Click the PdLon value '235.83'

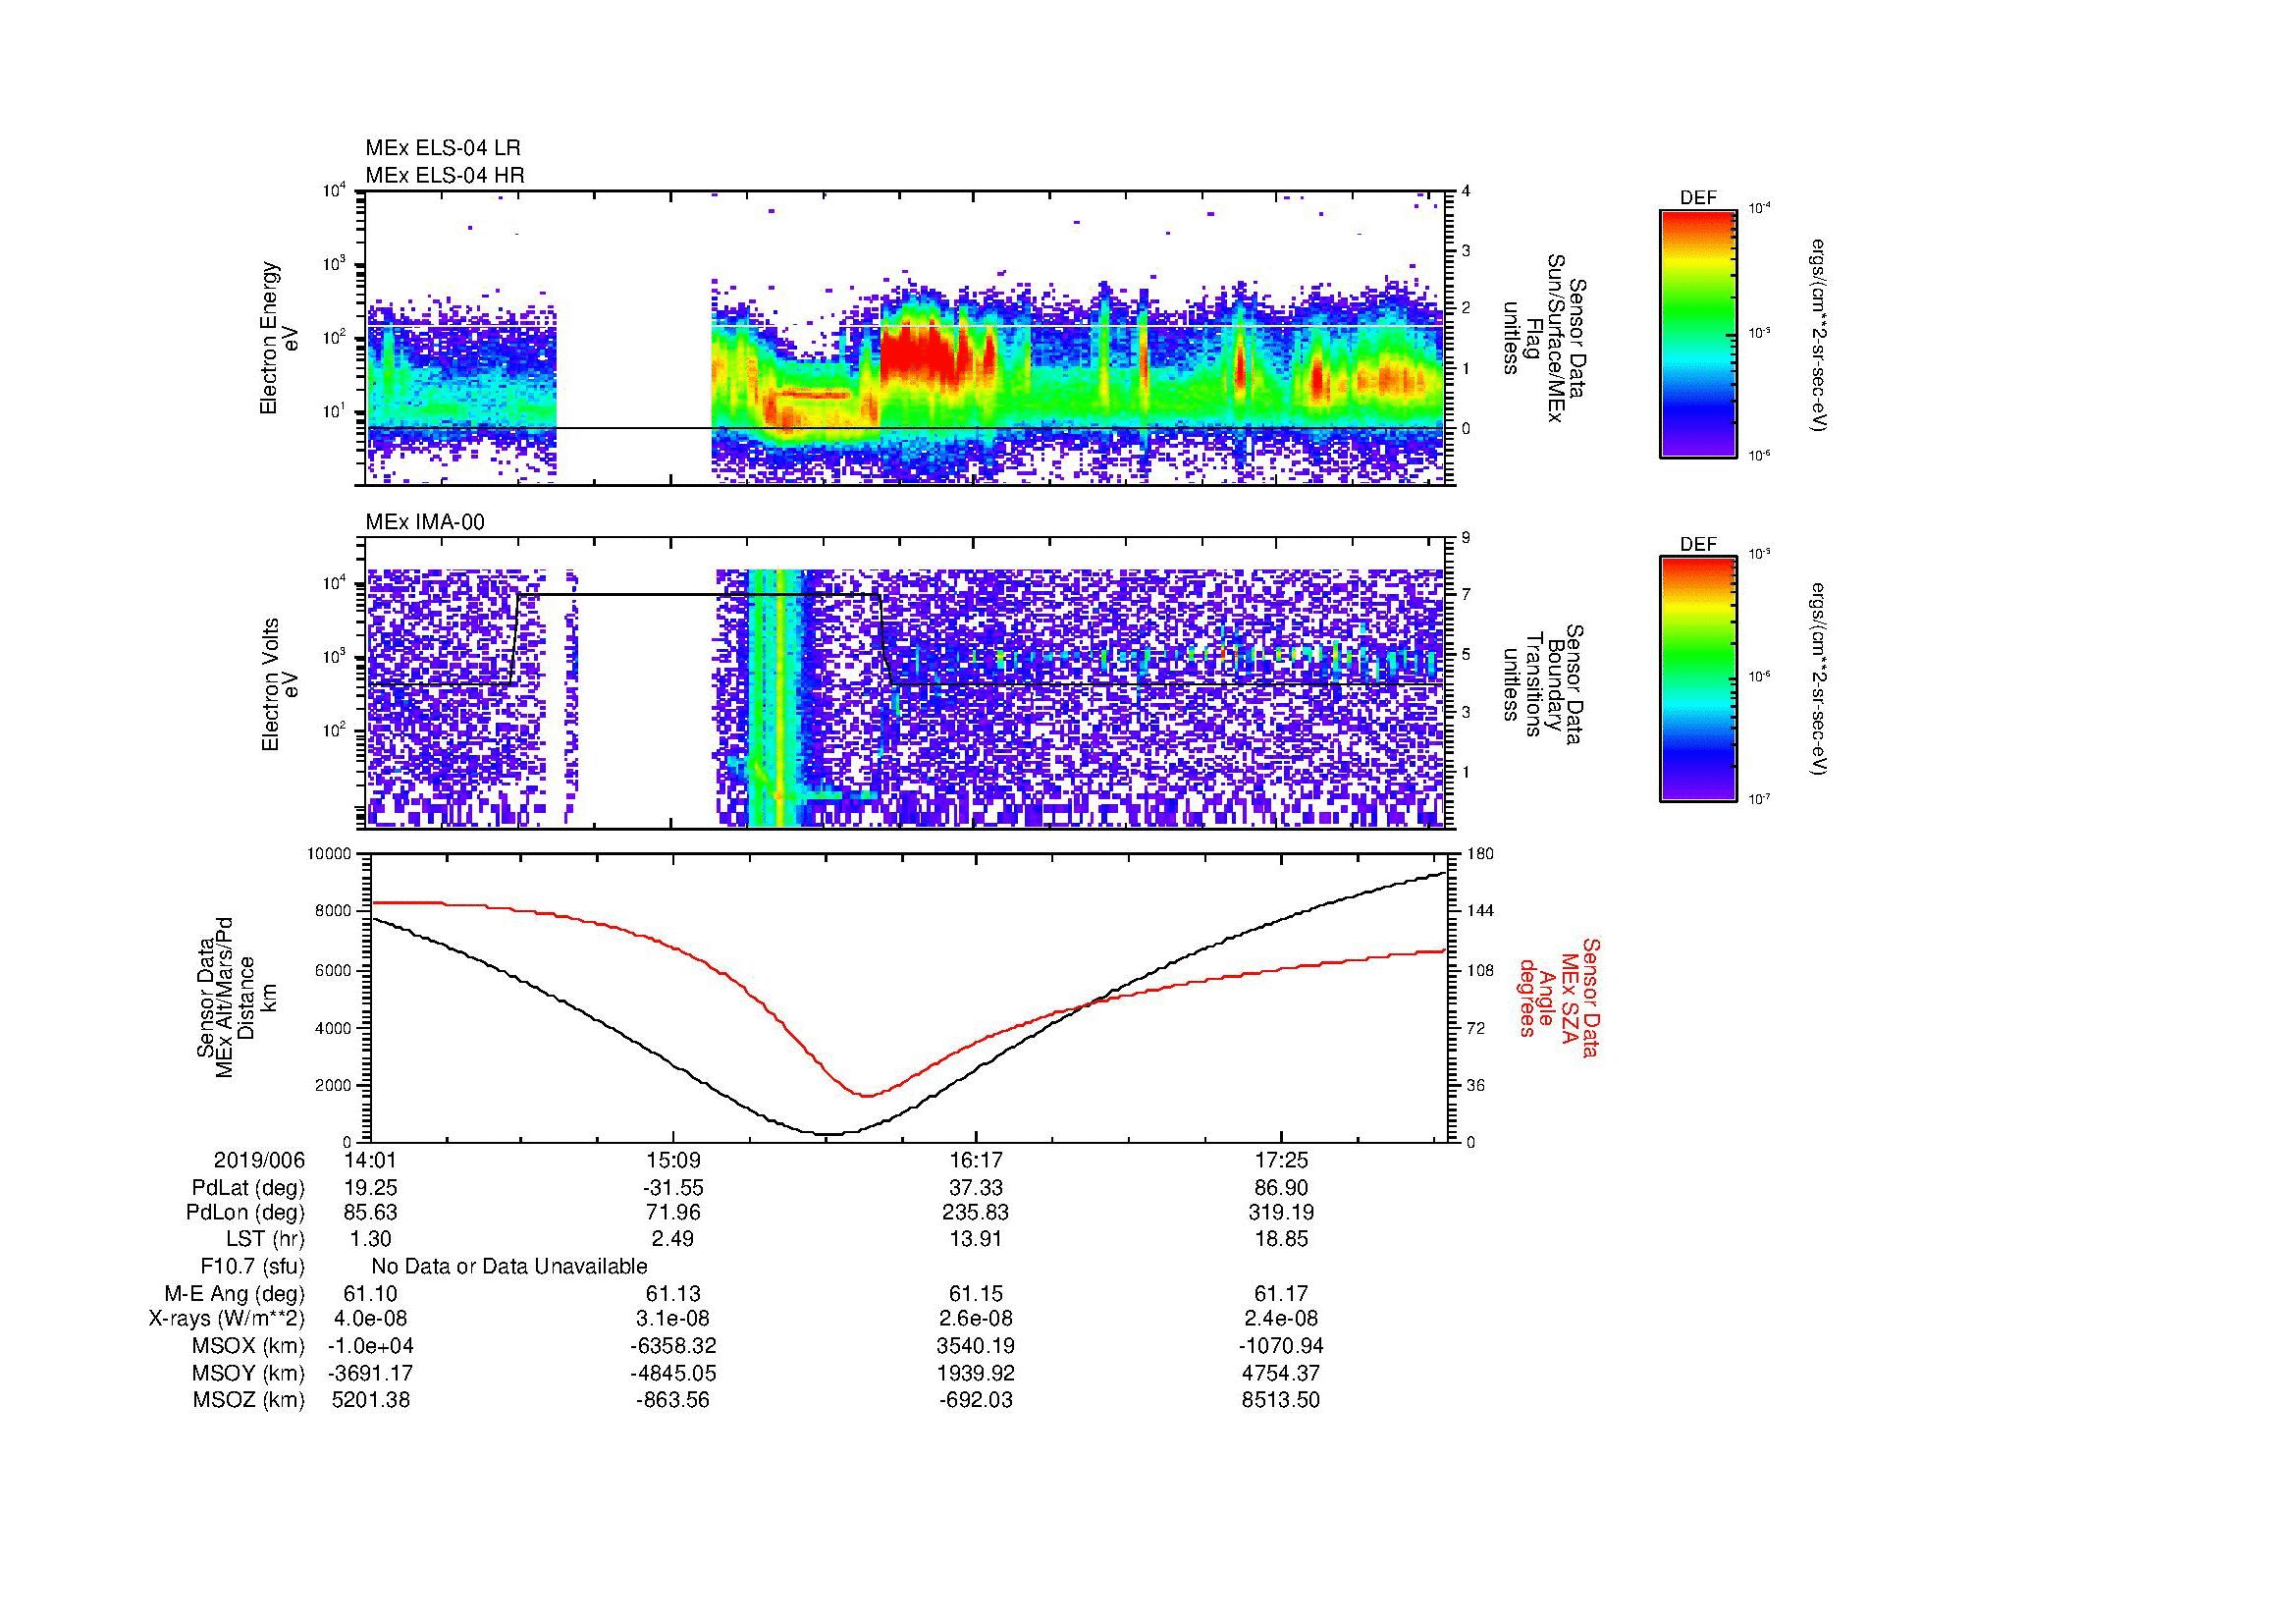pyautogui.click(x=976, y=1213)
